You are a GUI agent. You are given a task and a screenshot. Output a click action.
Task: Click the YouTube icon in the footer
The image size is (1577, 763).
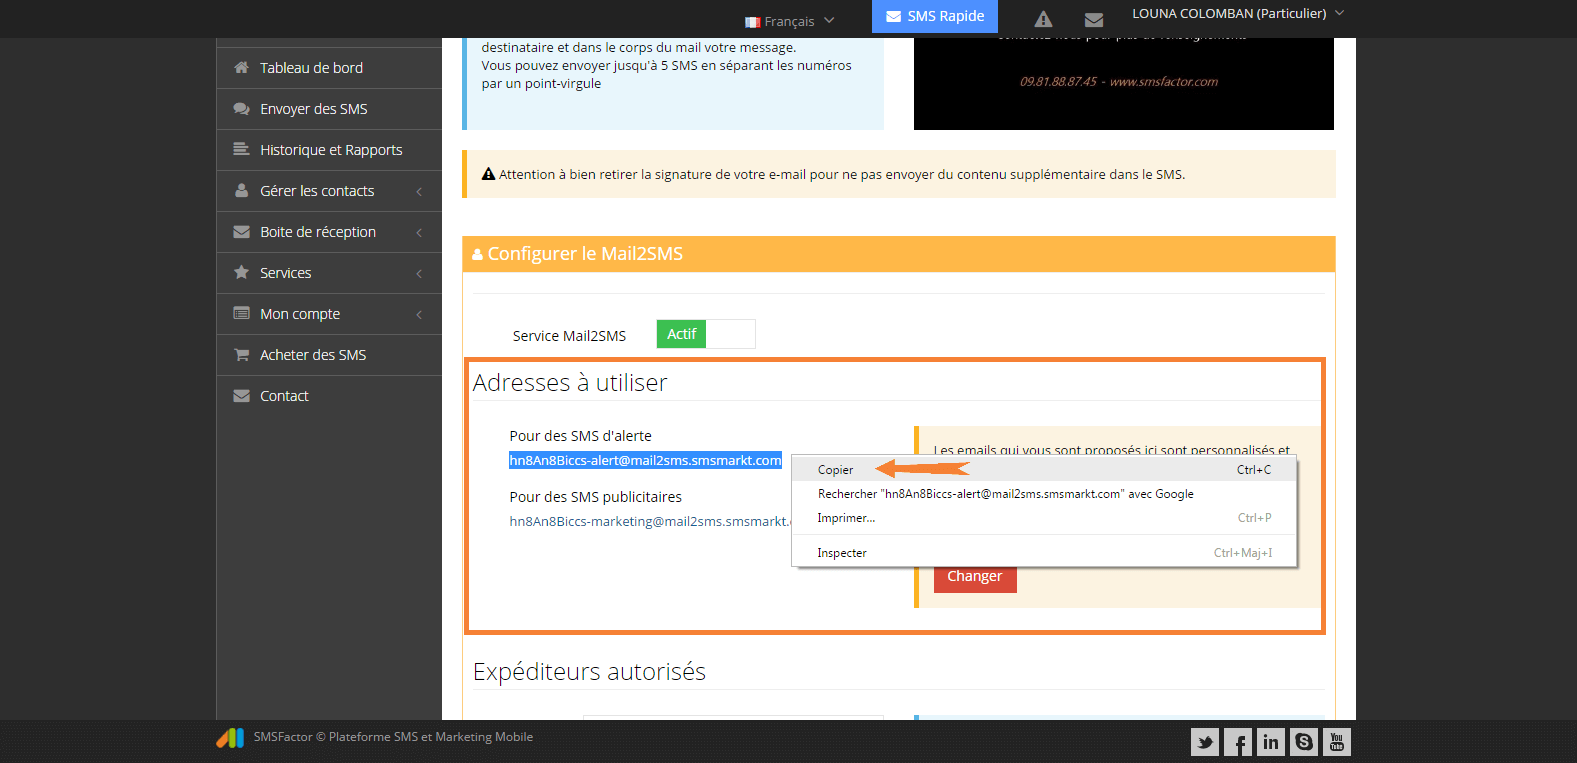[x=1337, y=742]
